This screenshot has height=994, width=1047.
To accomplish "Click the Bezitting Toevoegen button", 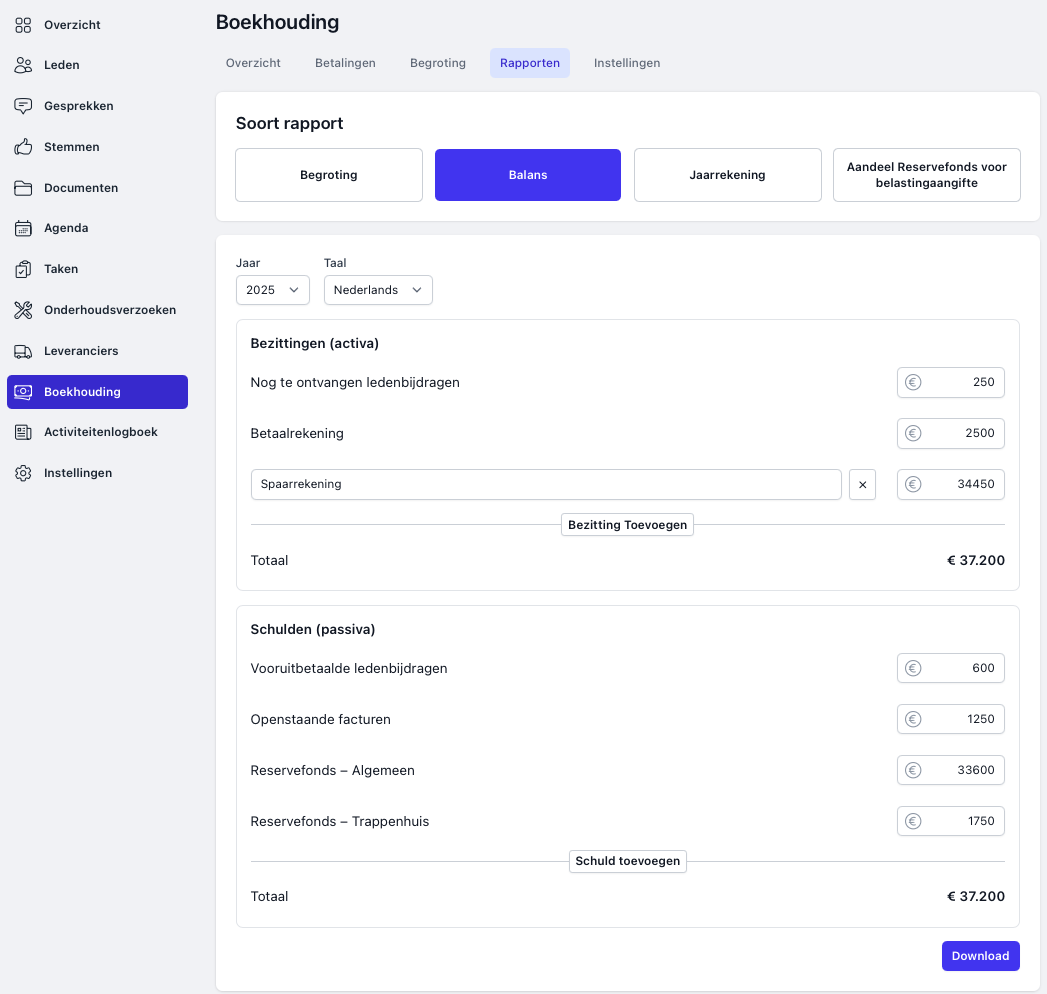I will (x=627, y=525).
